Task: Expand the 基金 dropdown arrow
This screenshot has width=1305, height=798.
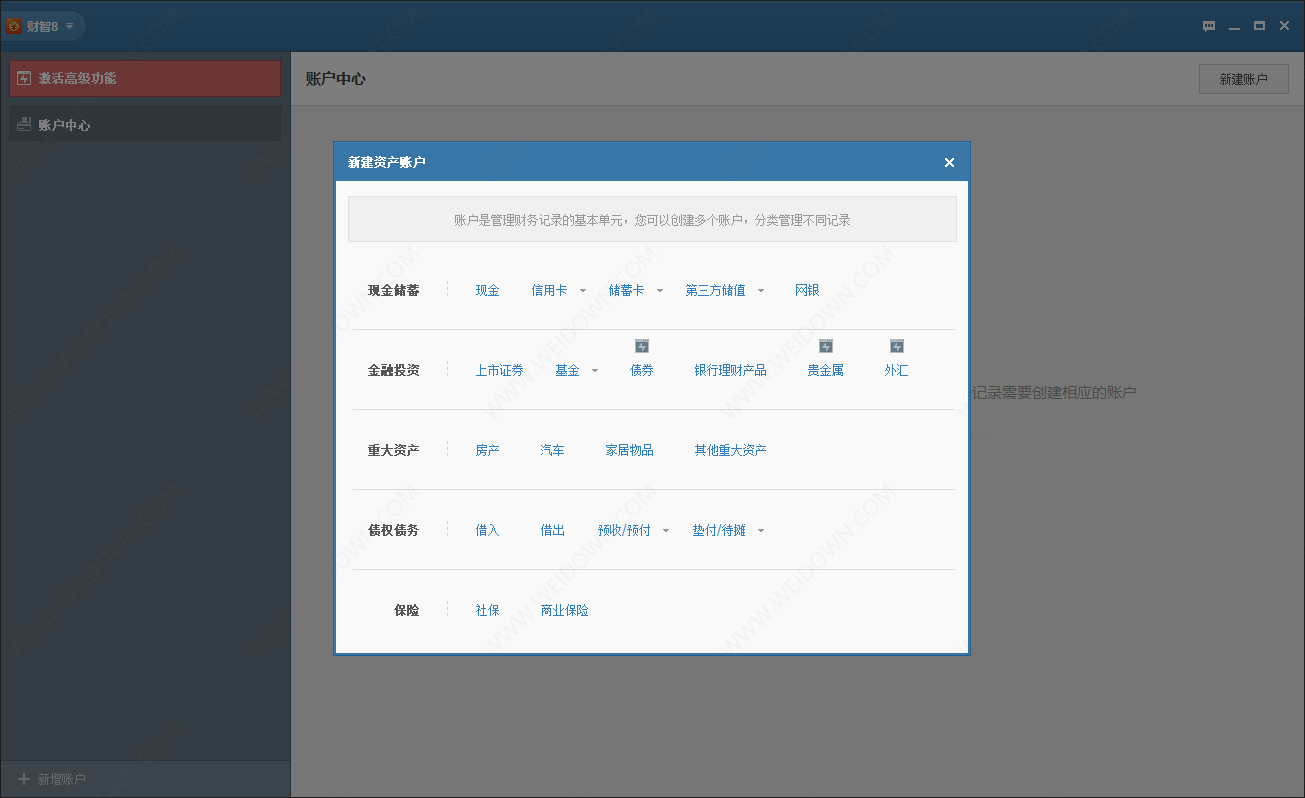Action: (x=595, y=371)
